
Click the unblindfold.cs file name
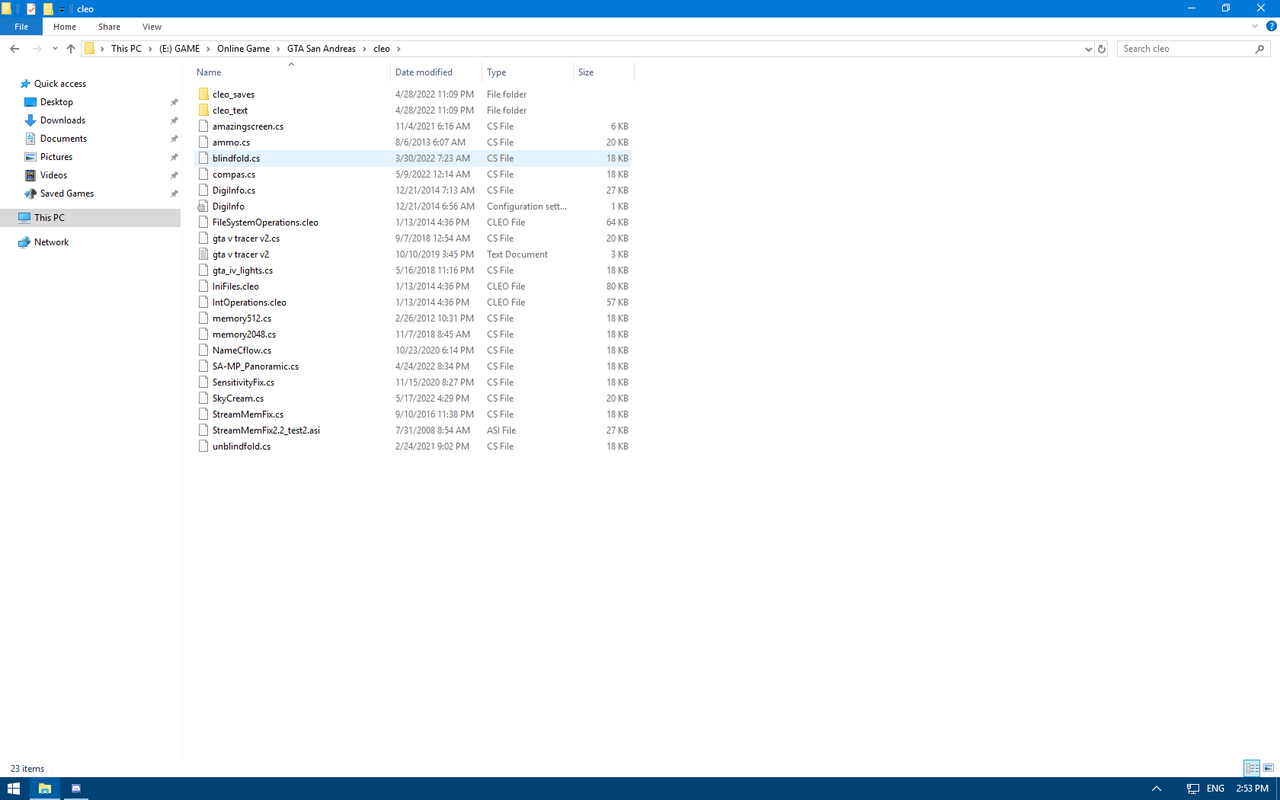pyautogui.click(x=241, y=446)
